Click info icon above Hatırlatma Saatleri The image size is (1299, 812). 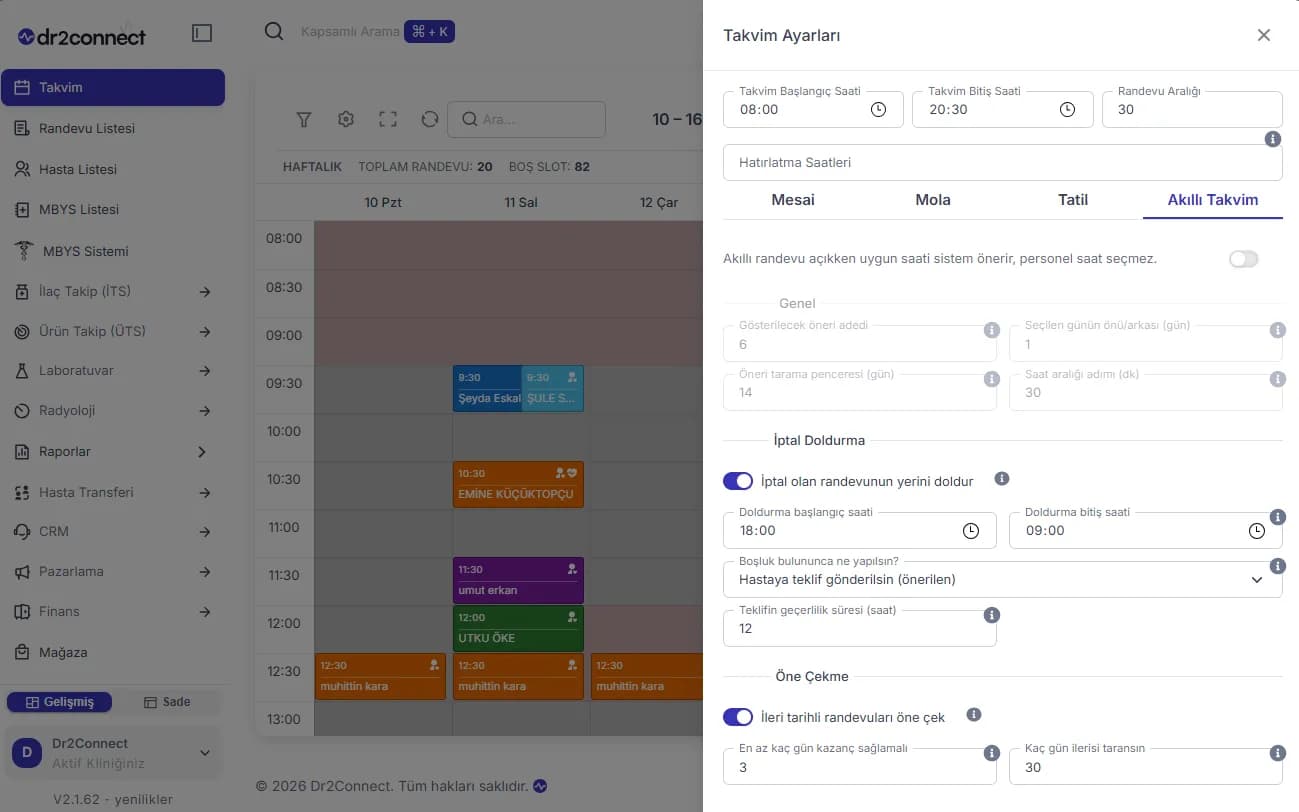click(x=1273, y=139)
